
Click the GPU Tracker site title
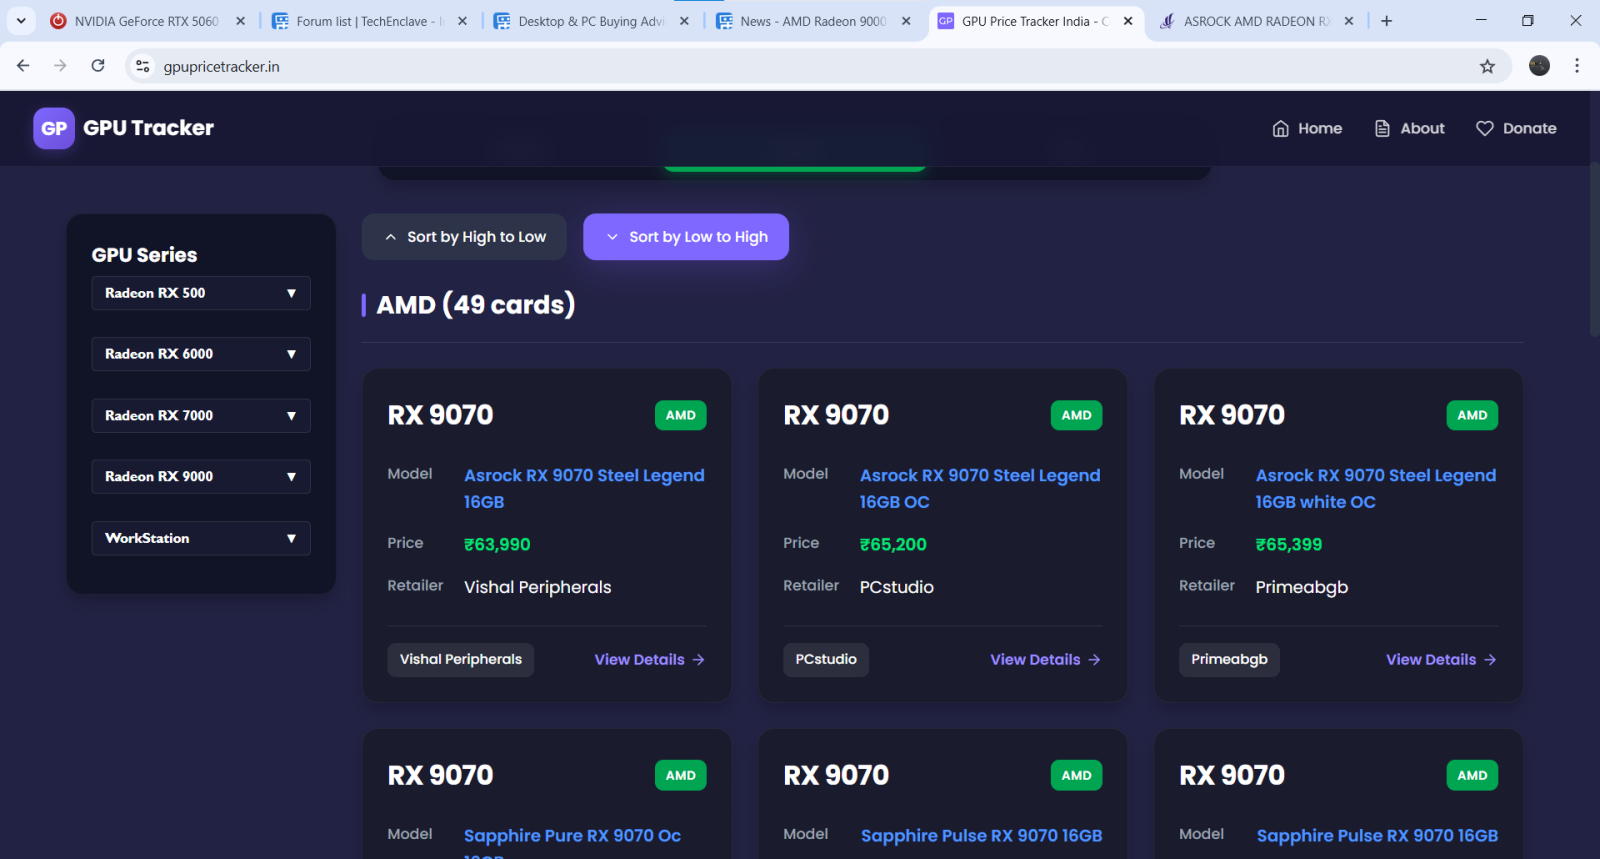click(148, 128)
